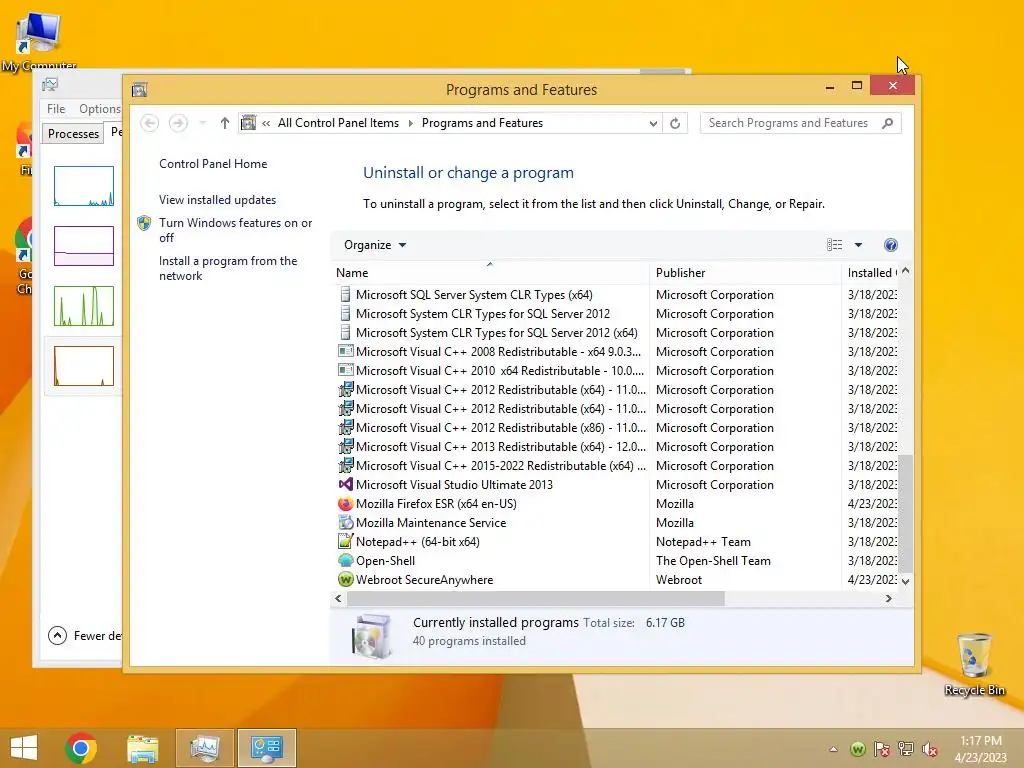1024x768 pixels.
Task: Select the Notepad++ program icon
Action: (x=345, y=541)
